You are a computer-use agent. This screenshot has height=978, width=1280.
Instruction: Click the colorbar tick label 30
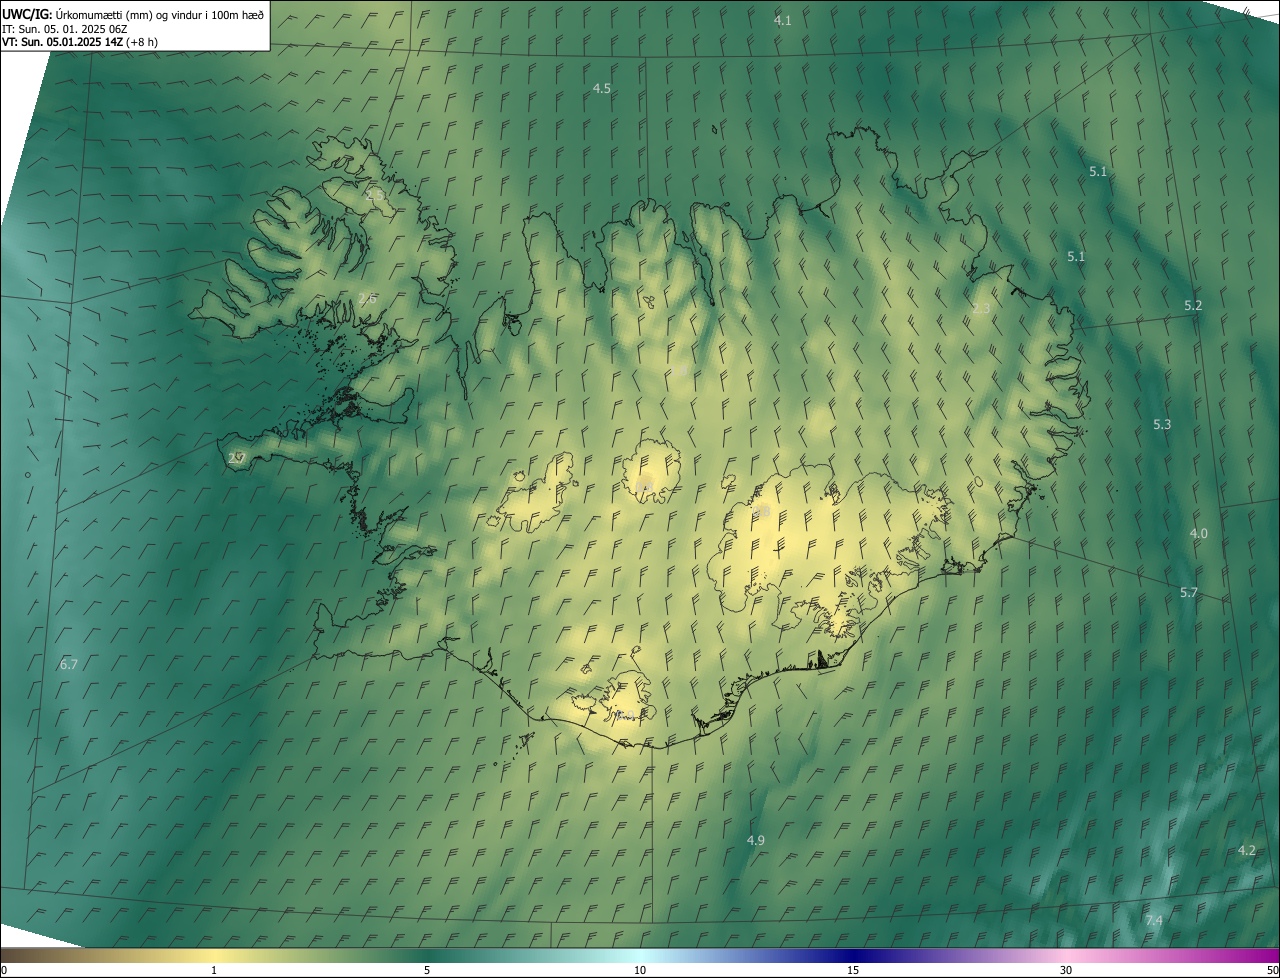coord(1066,970)
